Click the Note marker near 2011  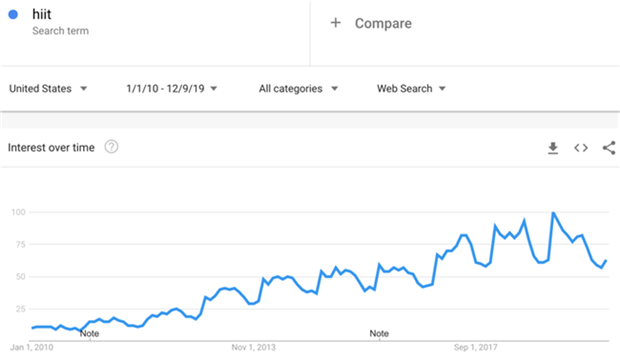[90, 333]
